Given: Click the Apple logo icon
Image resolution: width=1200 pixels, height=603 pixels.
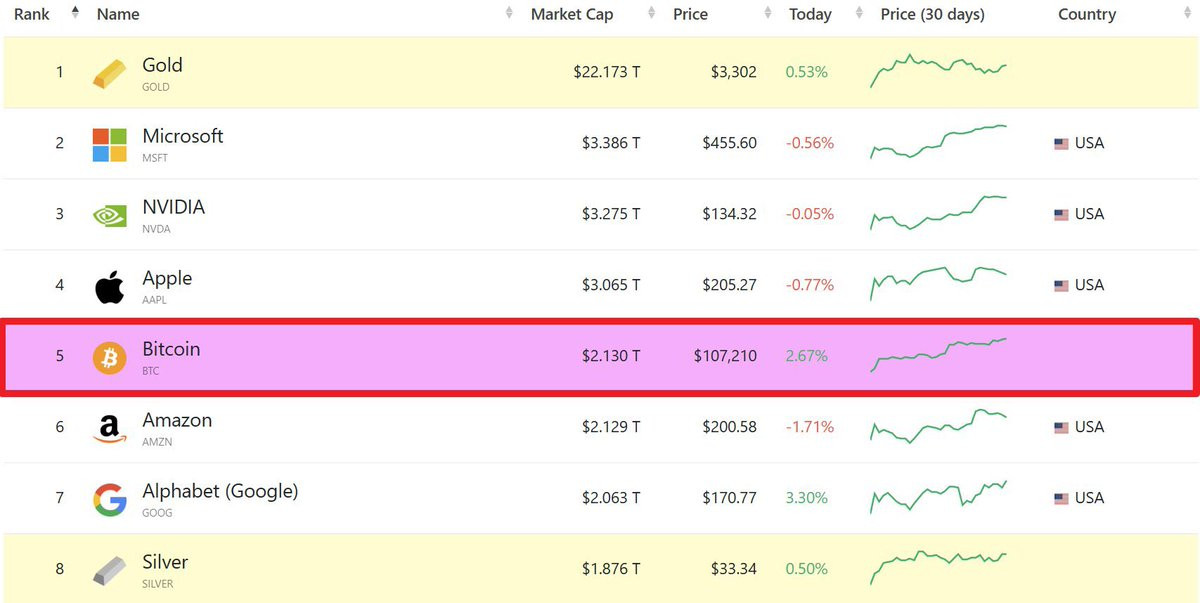Looking at the screenshot, I should click(110, 286).
